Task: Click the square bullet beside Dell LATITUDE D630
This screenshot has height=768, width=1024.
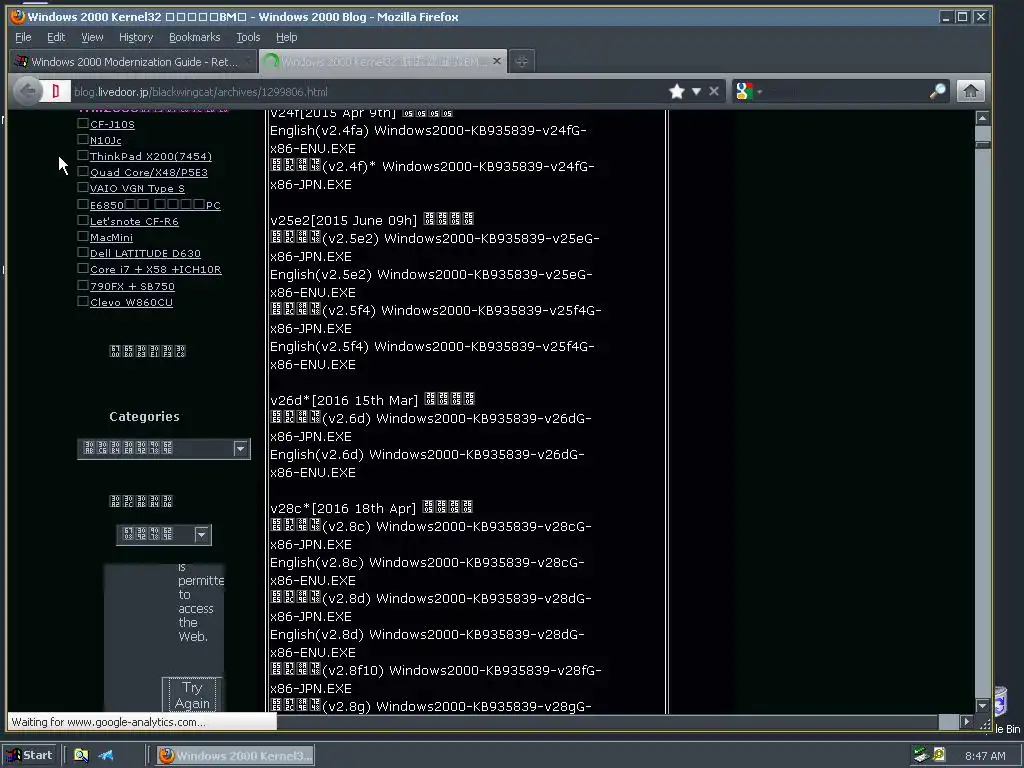Action: 83,252
